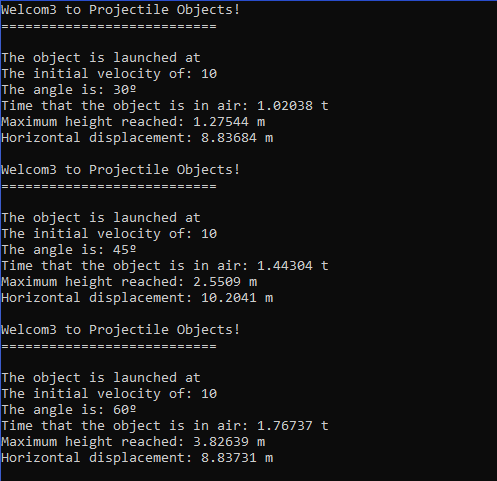Viewport: 497px width, 481px height.
Task: Click the last "The initial velocity of: 10" line
Action: tap(109, 394)
